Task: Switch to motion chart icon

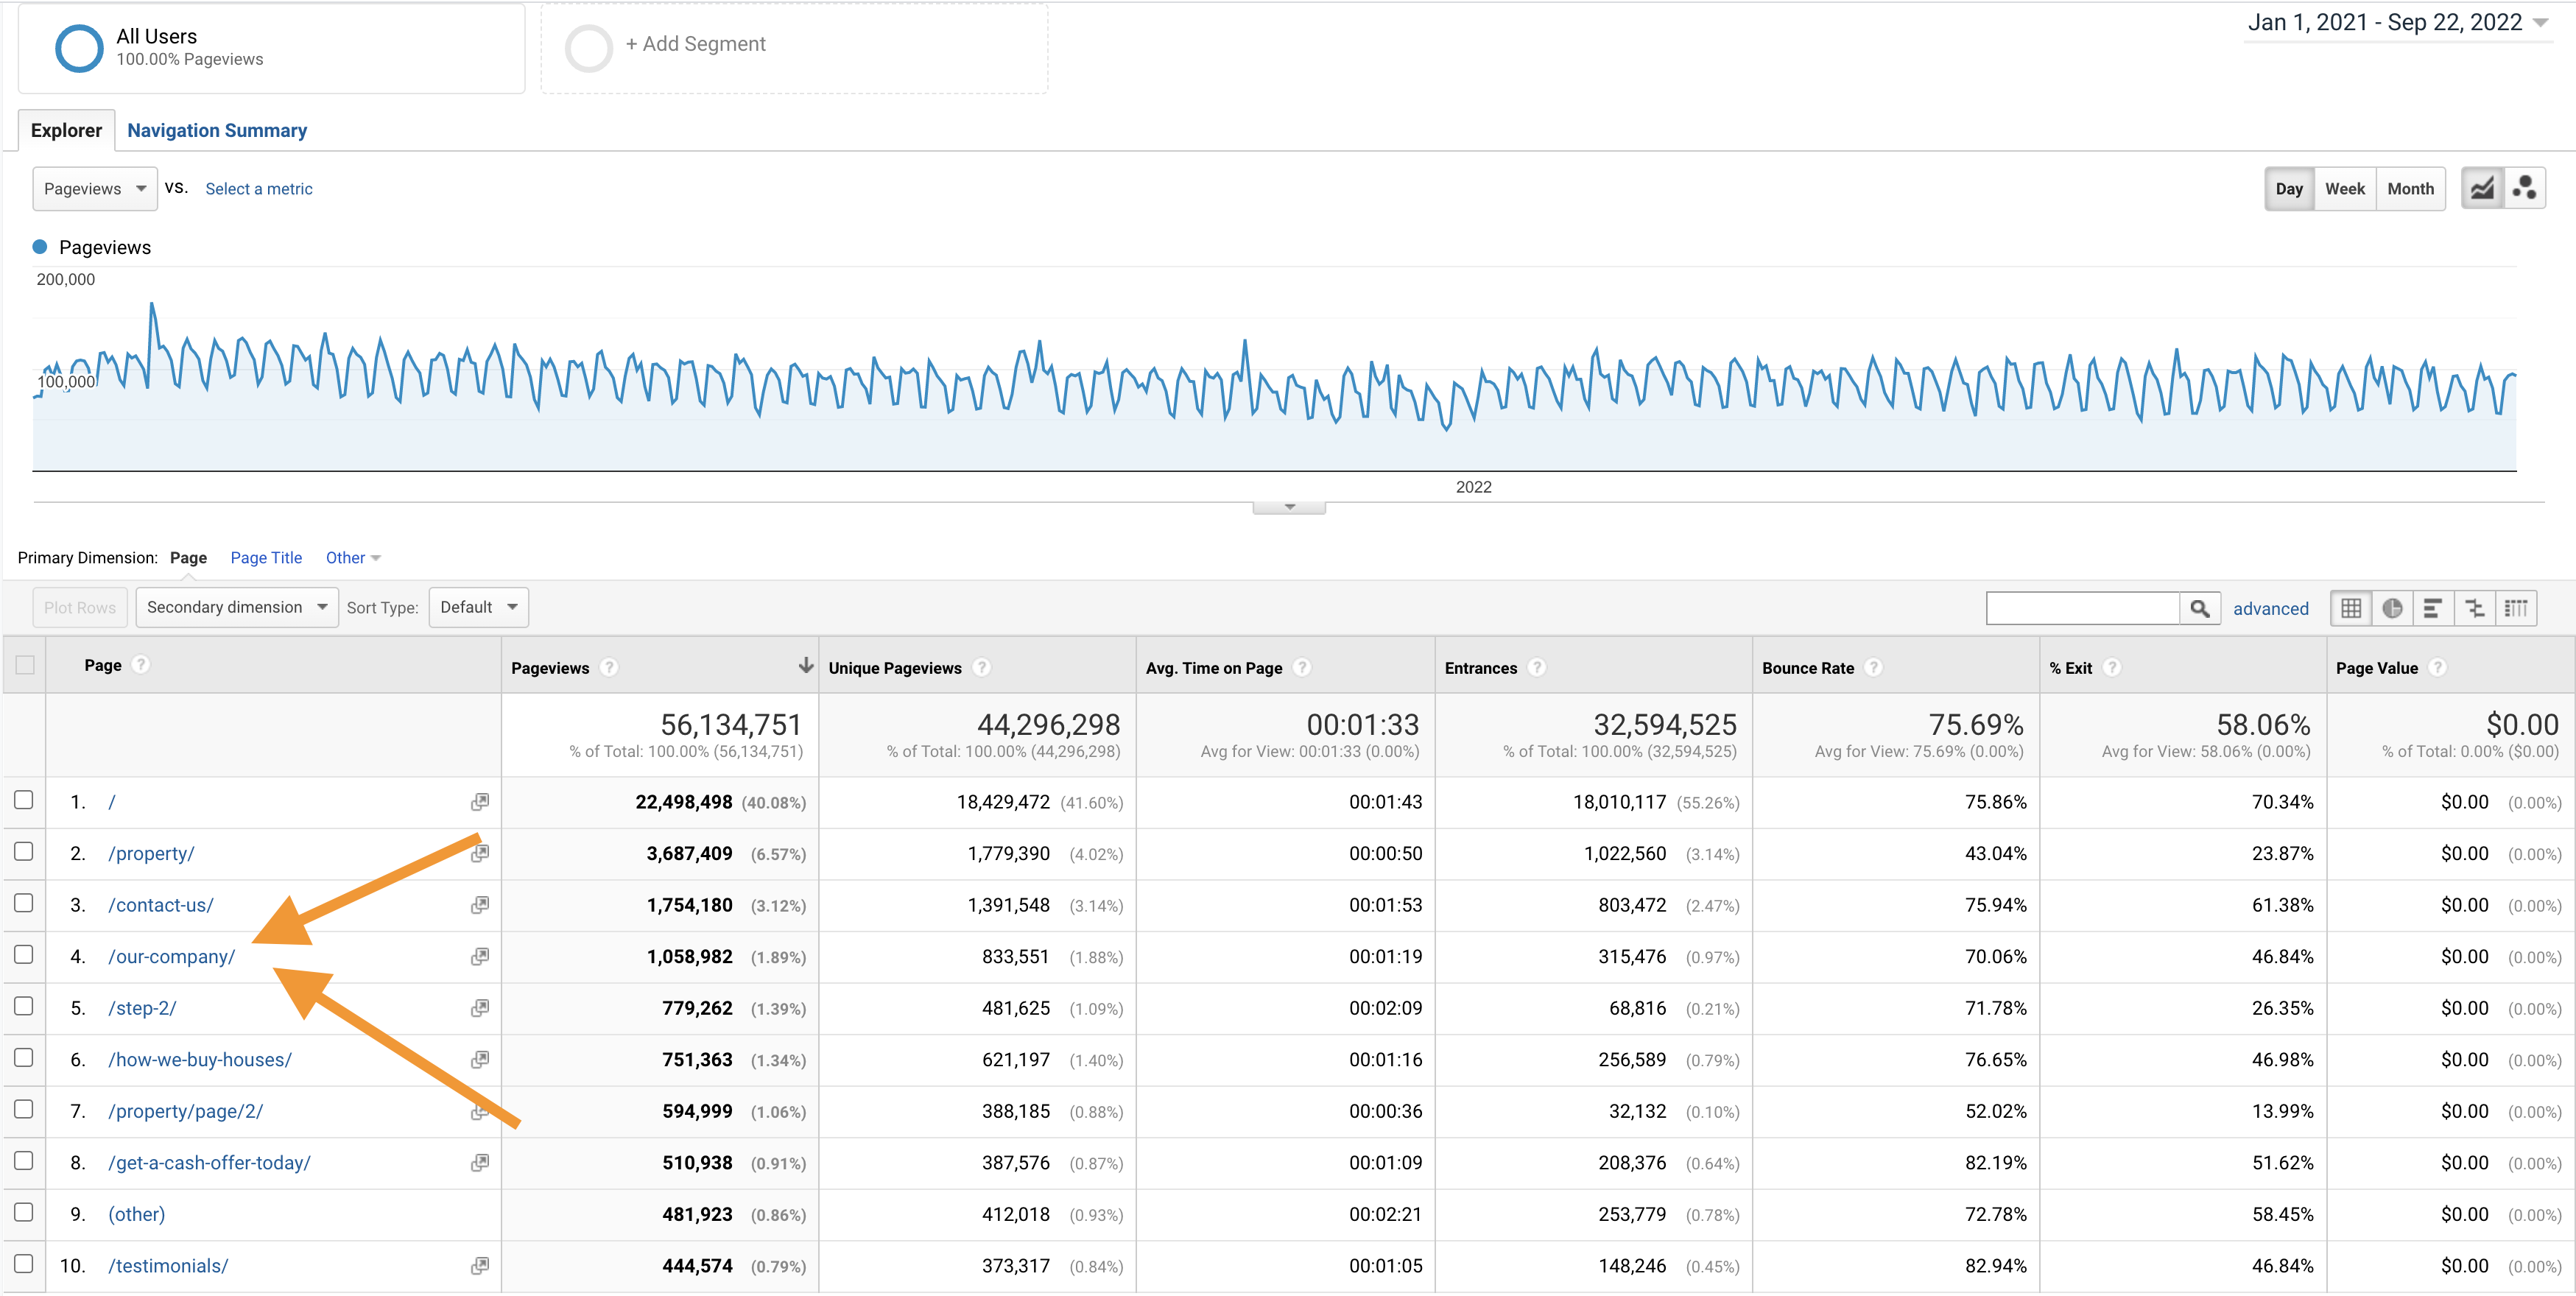Action: point(2524,188)
